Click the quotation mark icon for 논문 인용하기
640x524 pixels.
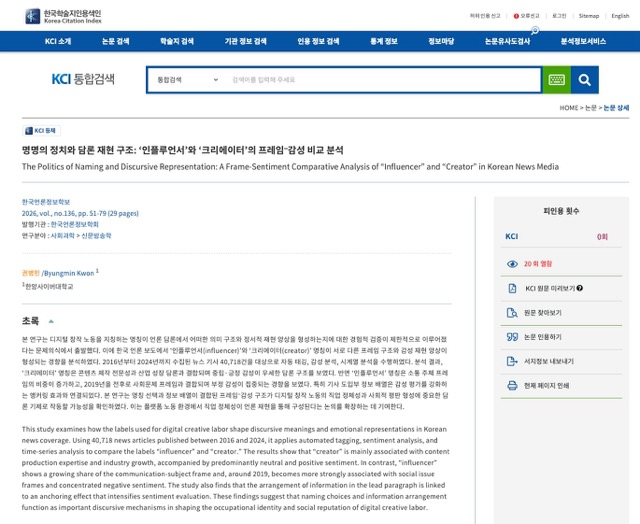(512, 337)
